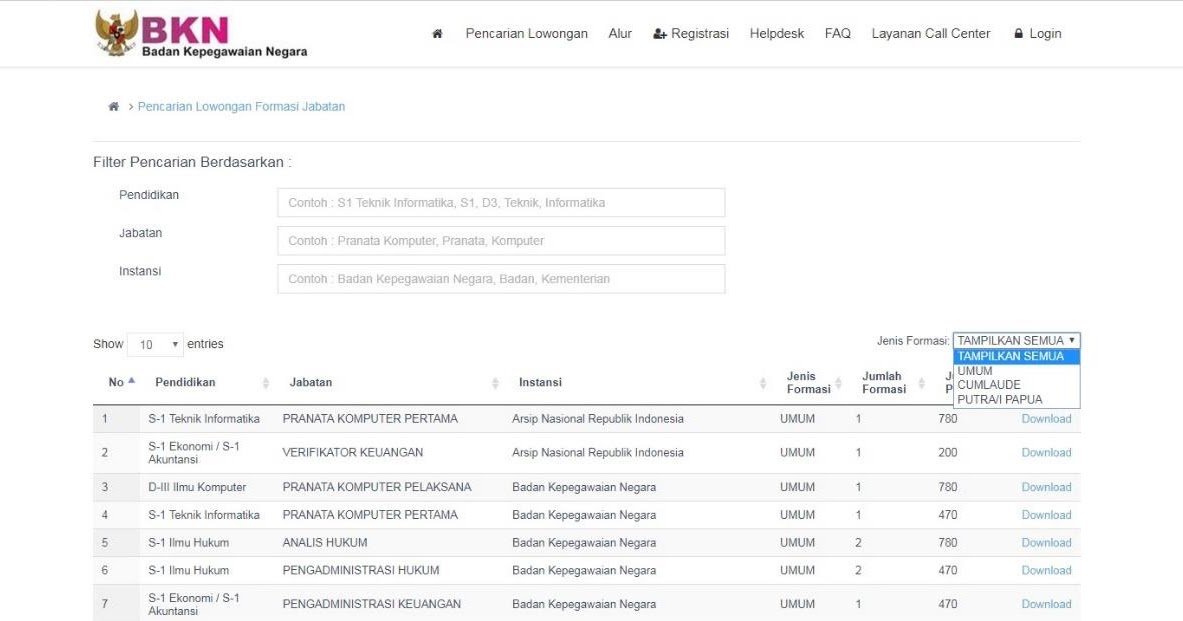The image size is (1183, 621).
Task: Collapse the Jenis Formasi dropdown
Action: click(1016, 341)
